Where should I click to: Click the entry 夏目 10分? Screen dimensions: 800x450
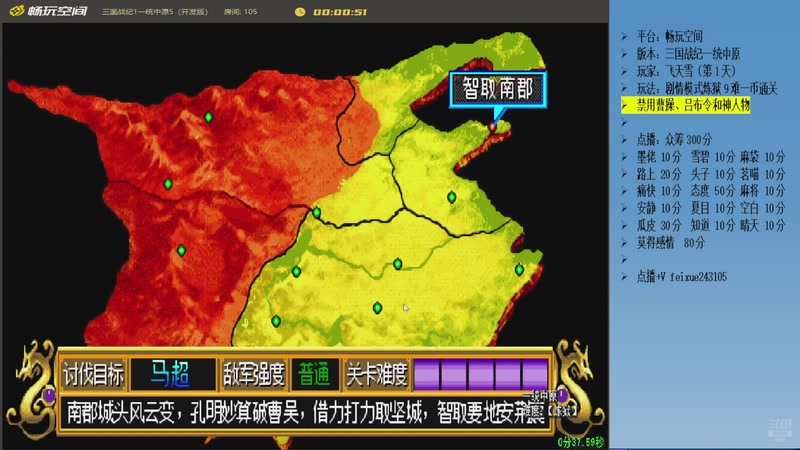(x=713, y=208)
